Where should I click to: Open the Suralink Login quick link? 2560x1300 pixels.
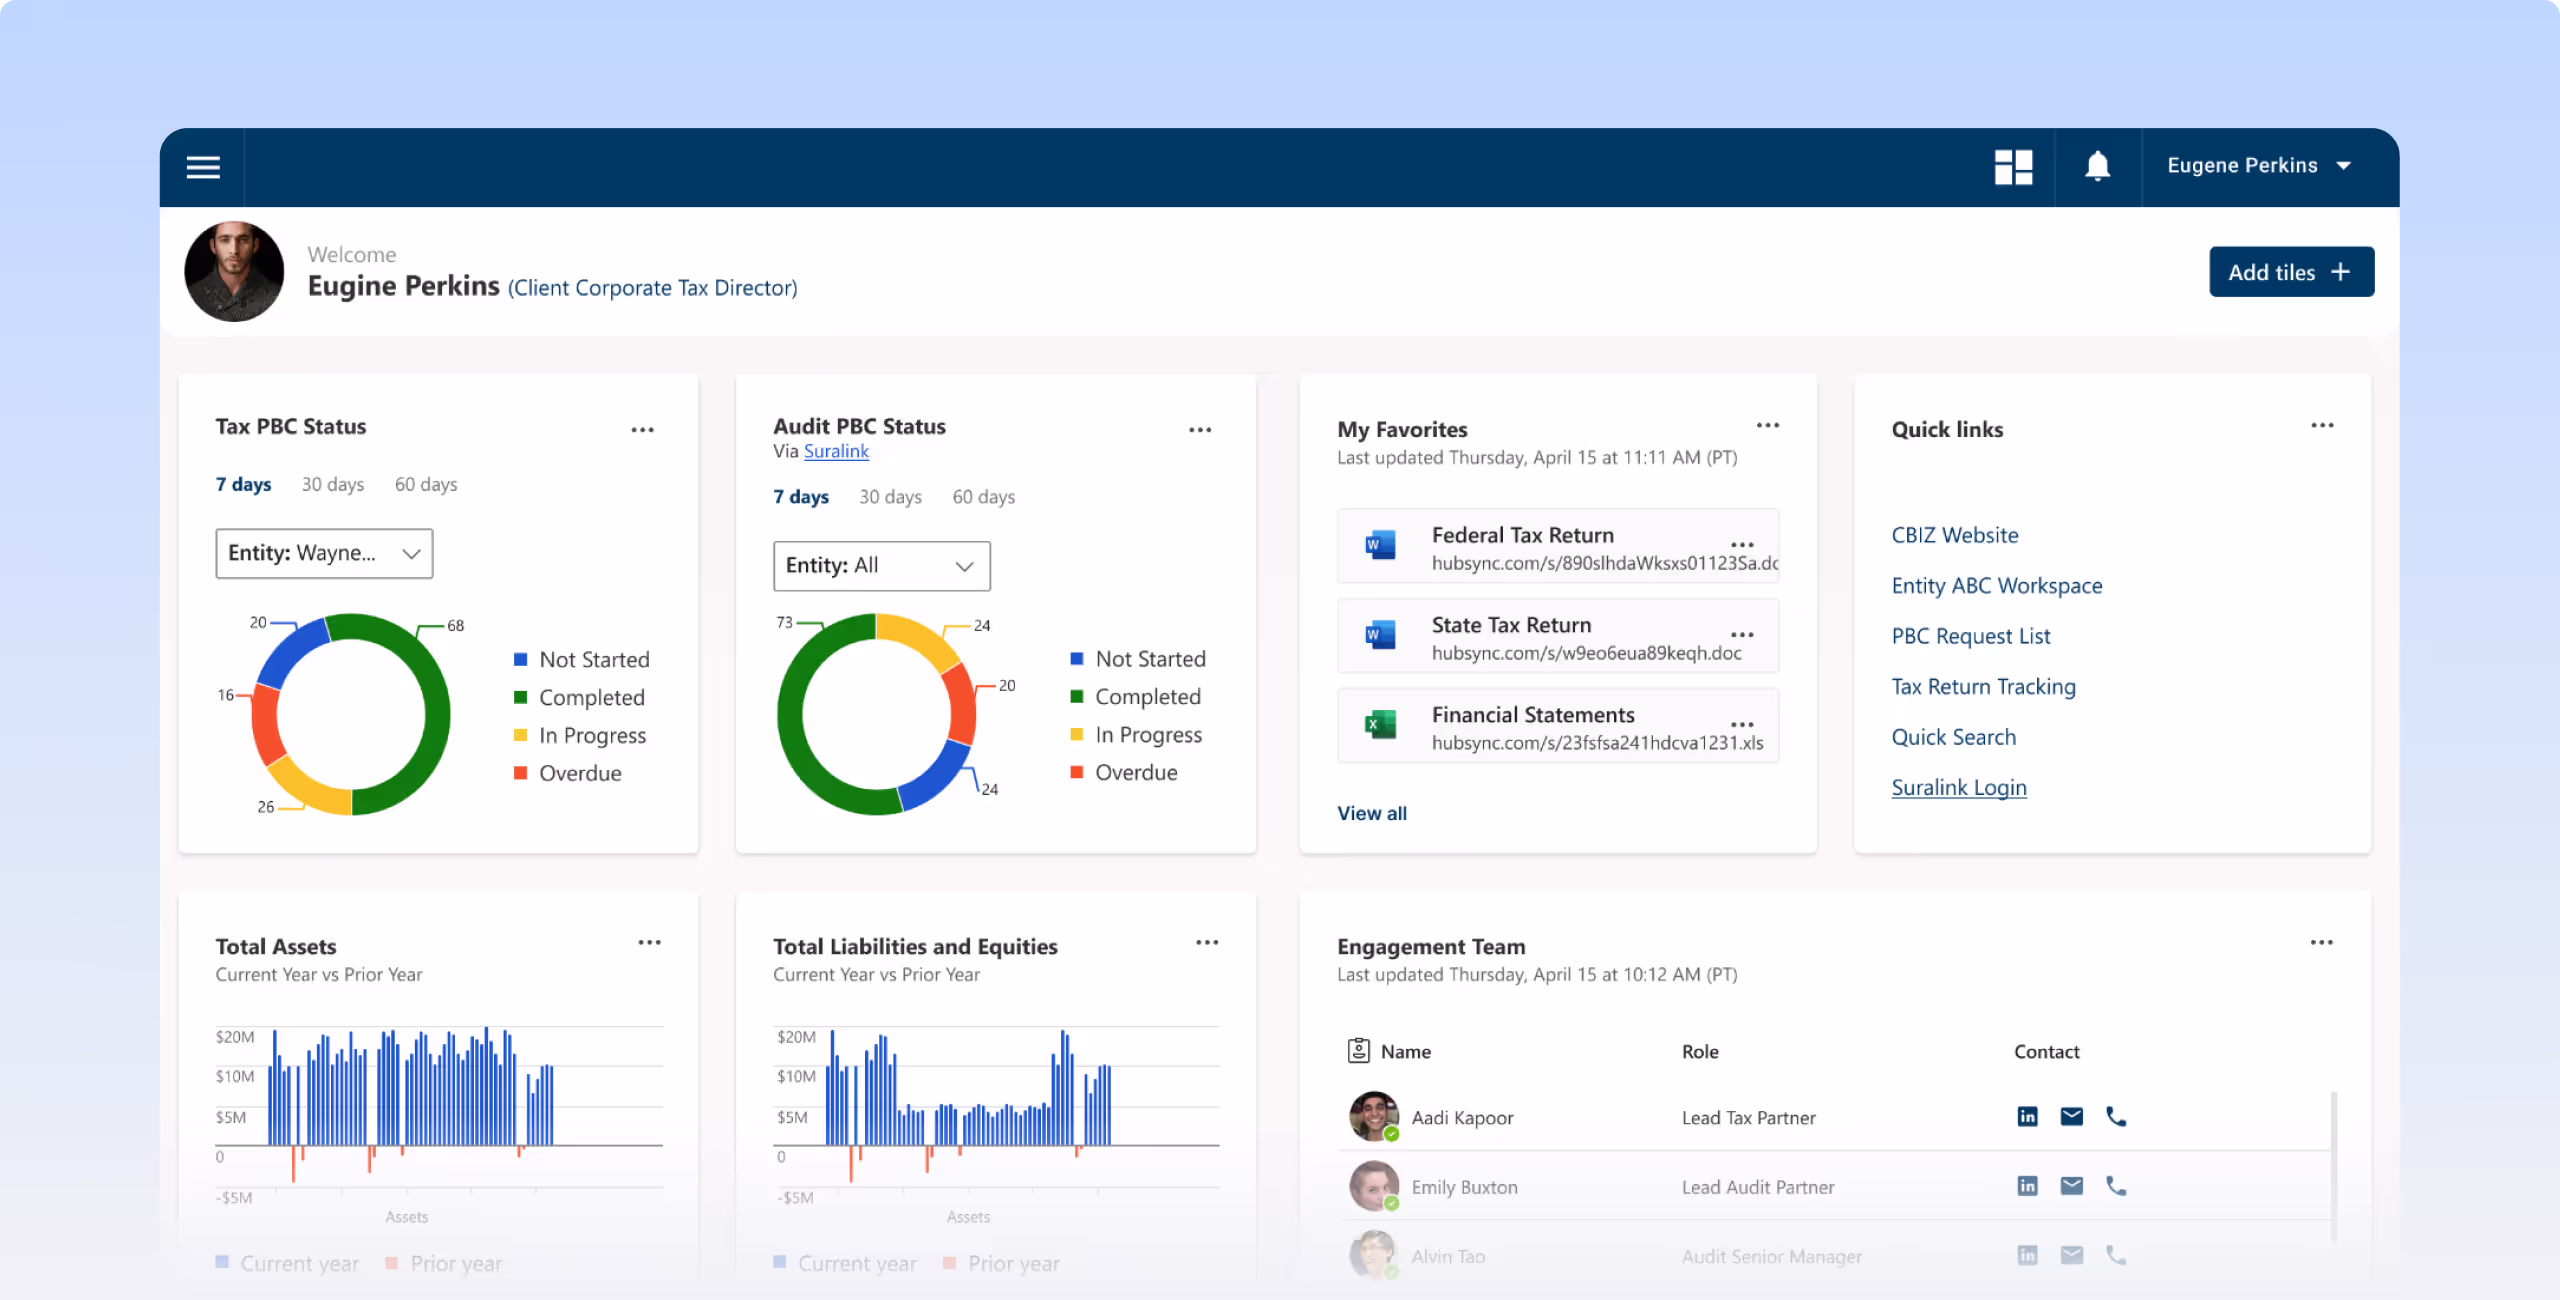tap(1959, 787)
